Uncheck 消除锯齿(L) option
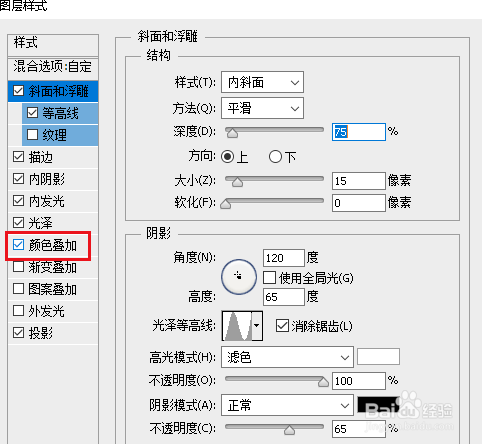482x444 pixels. 282,326
